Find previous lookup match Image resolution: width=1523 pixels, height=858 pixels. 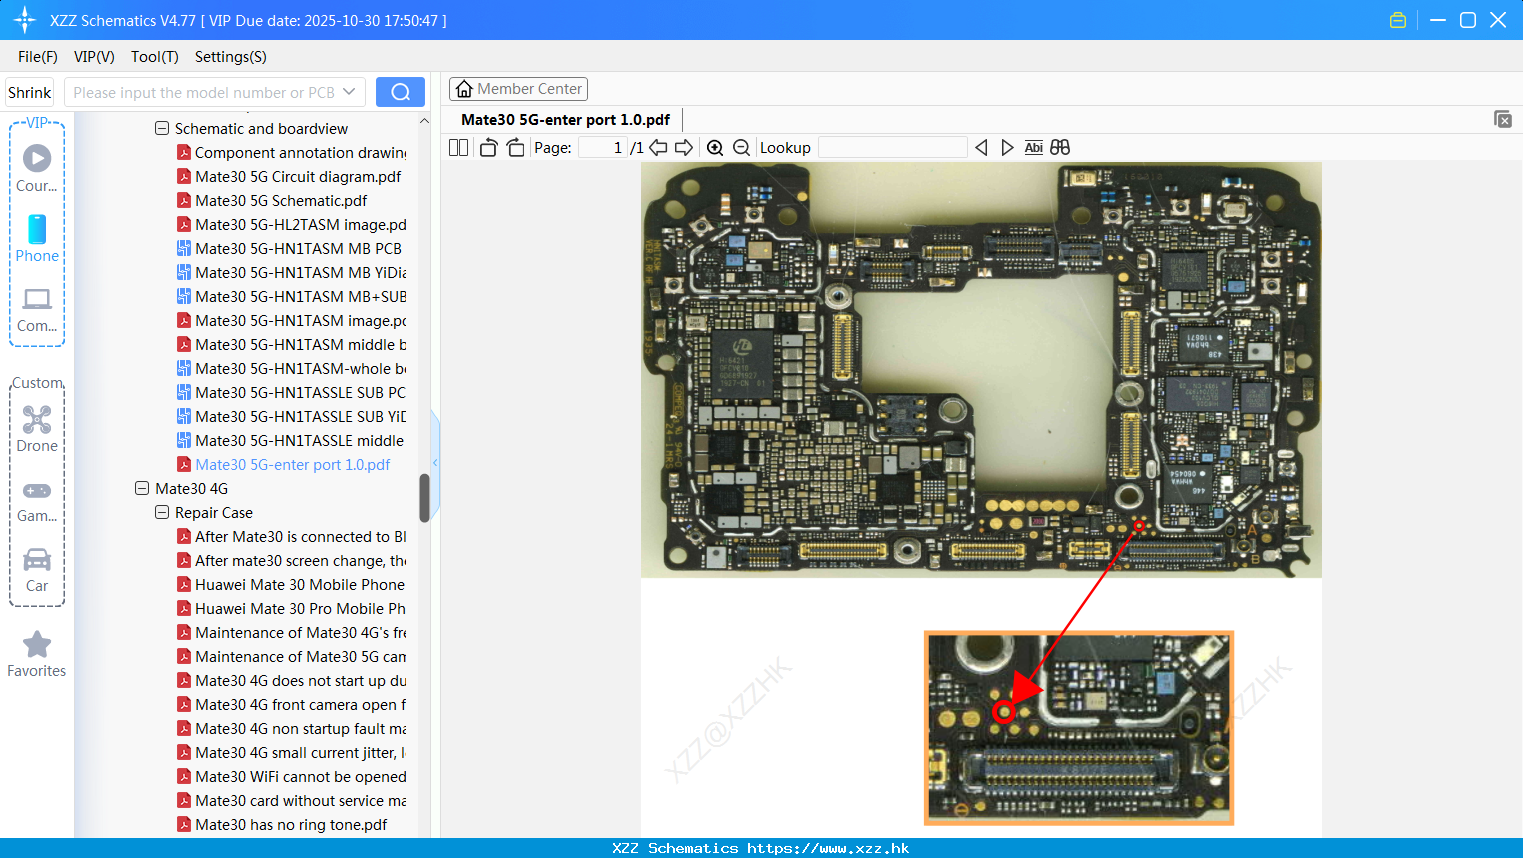(x=981, y=148)
